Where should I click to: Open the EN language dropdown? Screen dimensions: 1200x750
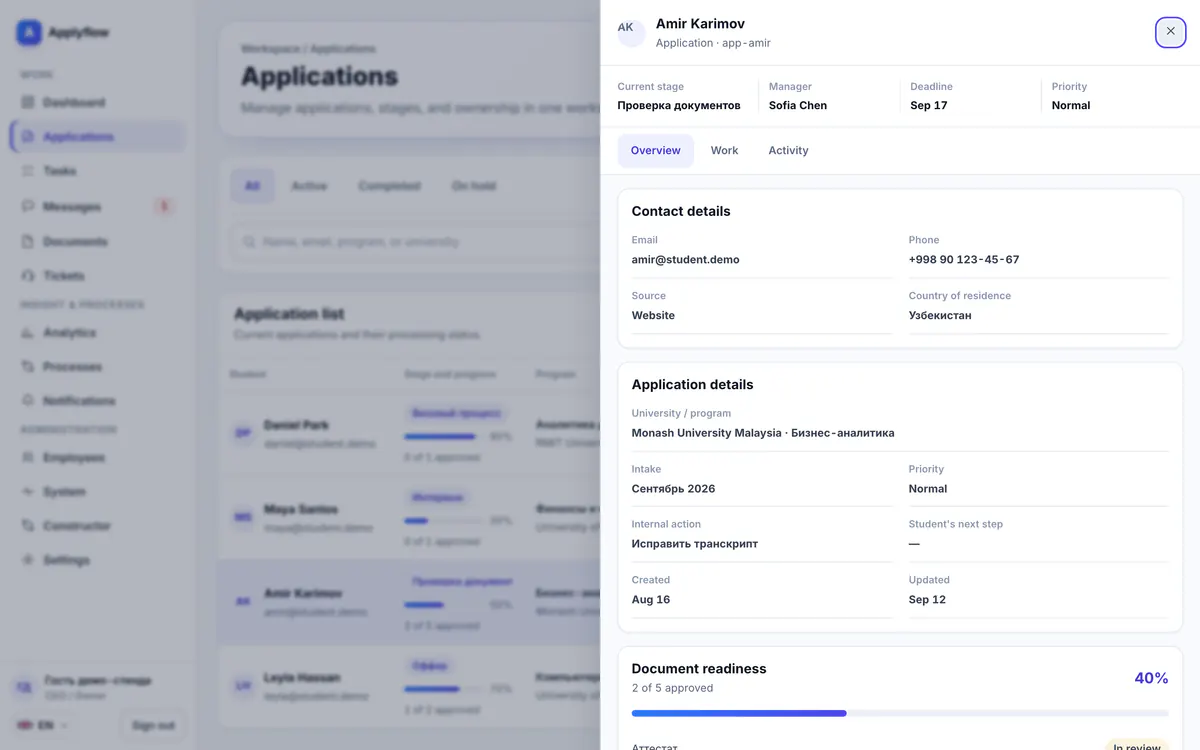pos(42,725)
